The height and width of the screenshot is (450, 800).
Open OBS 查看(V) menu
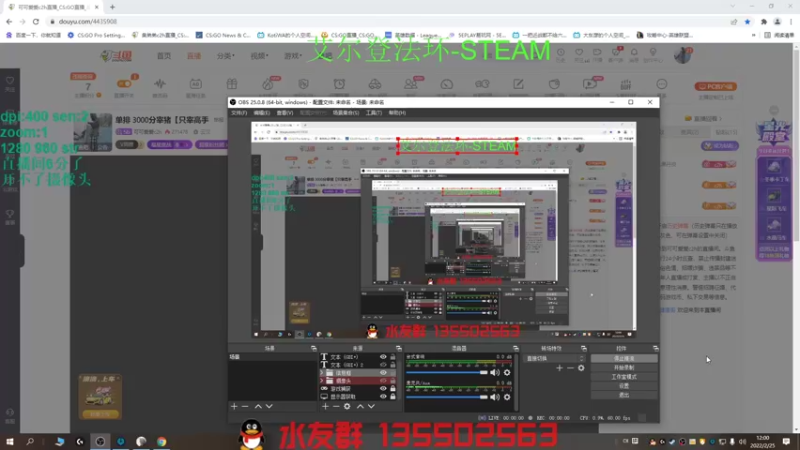pyautogui.click(x=285, y=113)
